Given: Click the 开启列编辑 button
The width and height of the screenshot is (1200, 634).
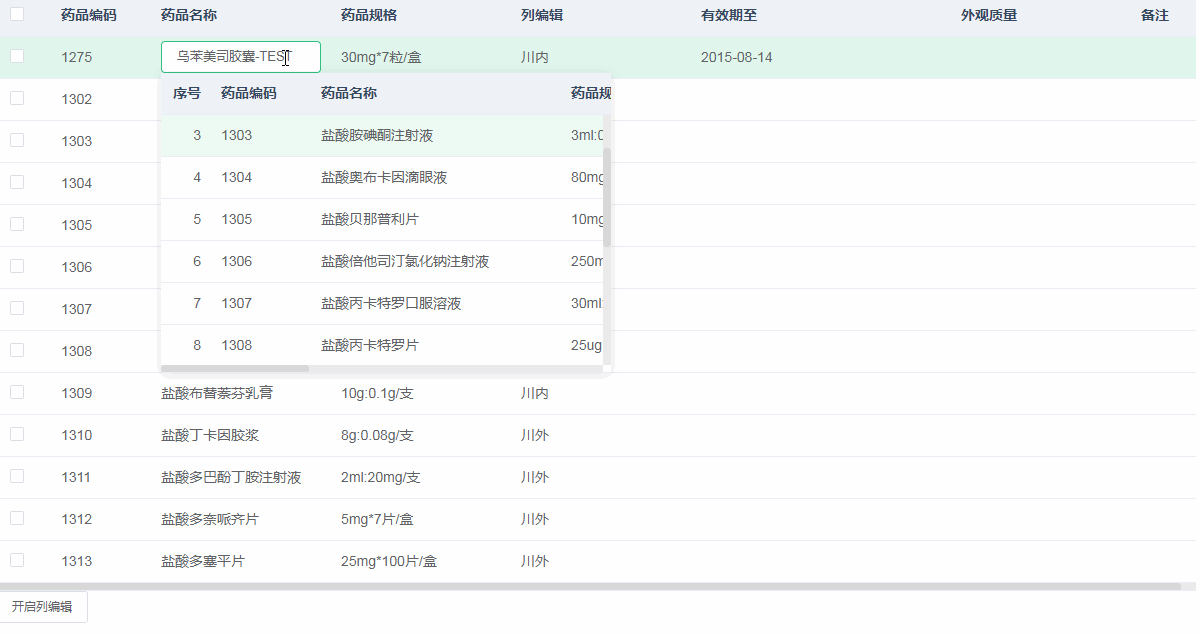Looking at the screenshot, I should click(43, 607).
